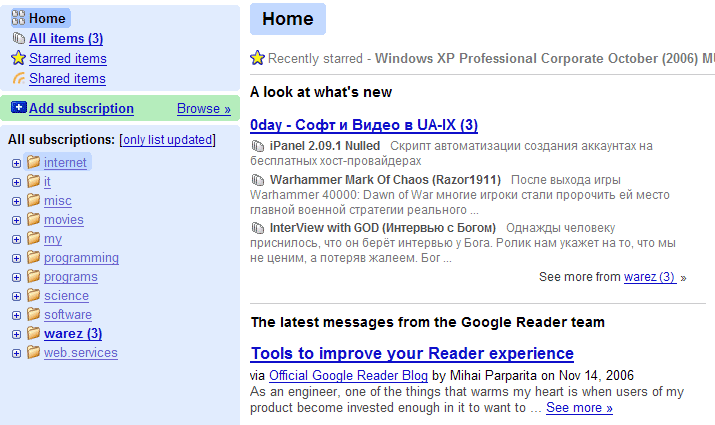Open Warhammer Mark Of Chaos (Razor1911) item
Image resolution: width=715 pixels, height=425 pixels.
(385, 180)
